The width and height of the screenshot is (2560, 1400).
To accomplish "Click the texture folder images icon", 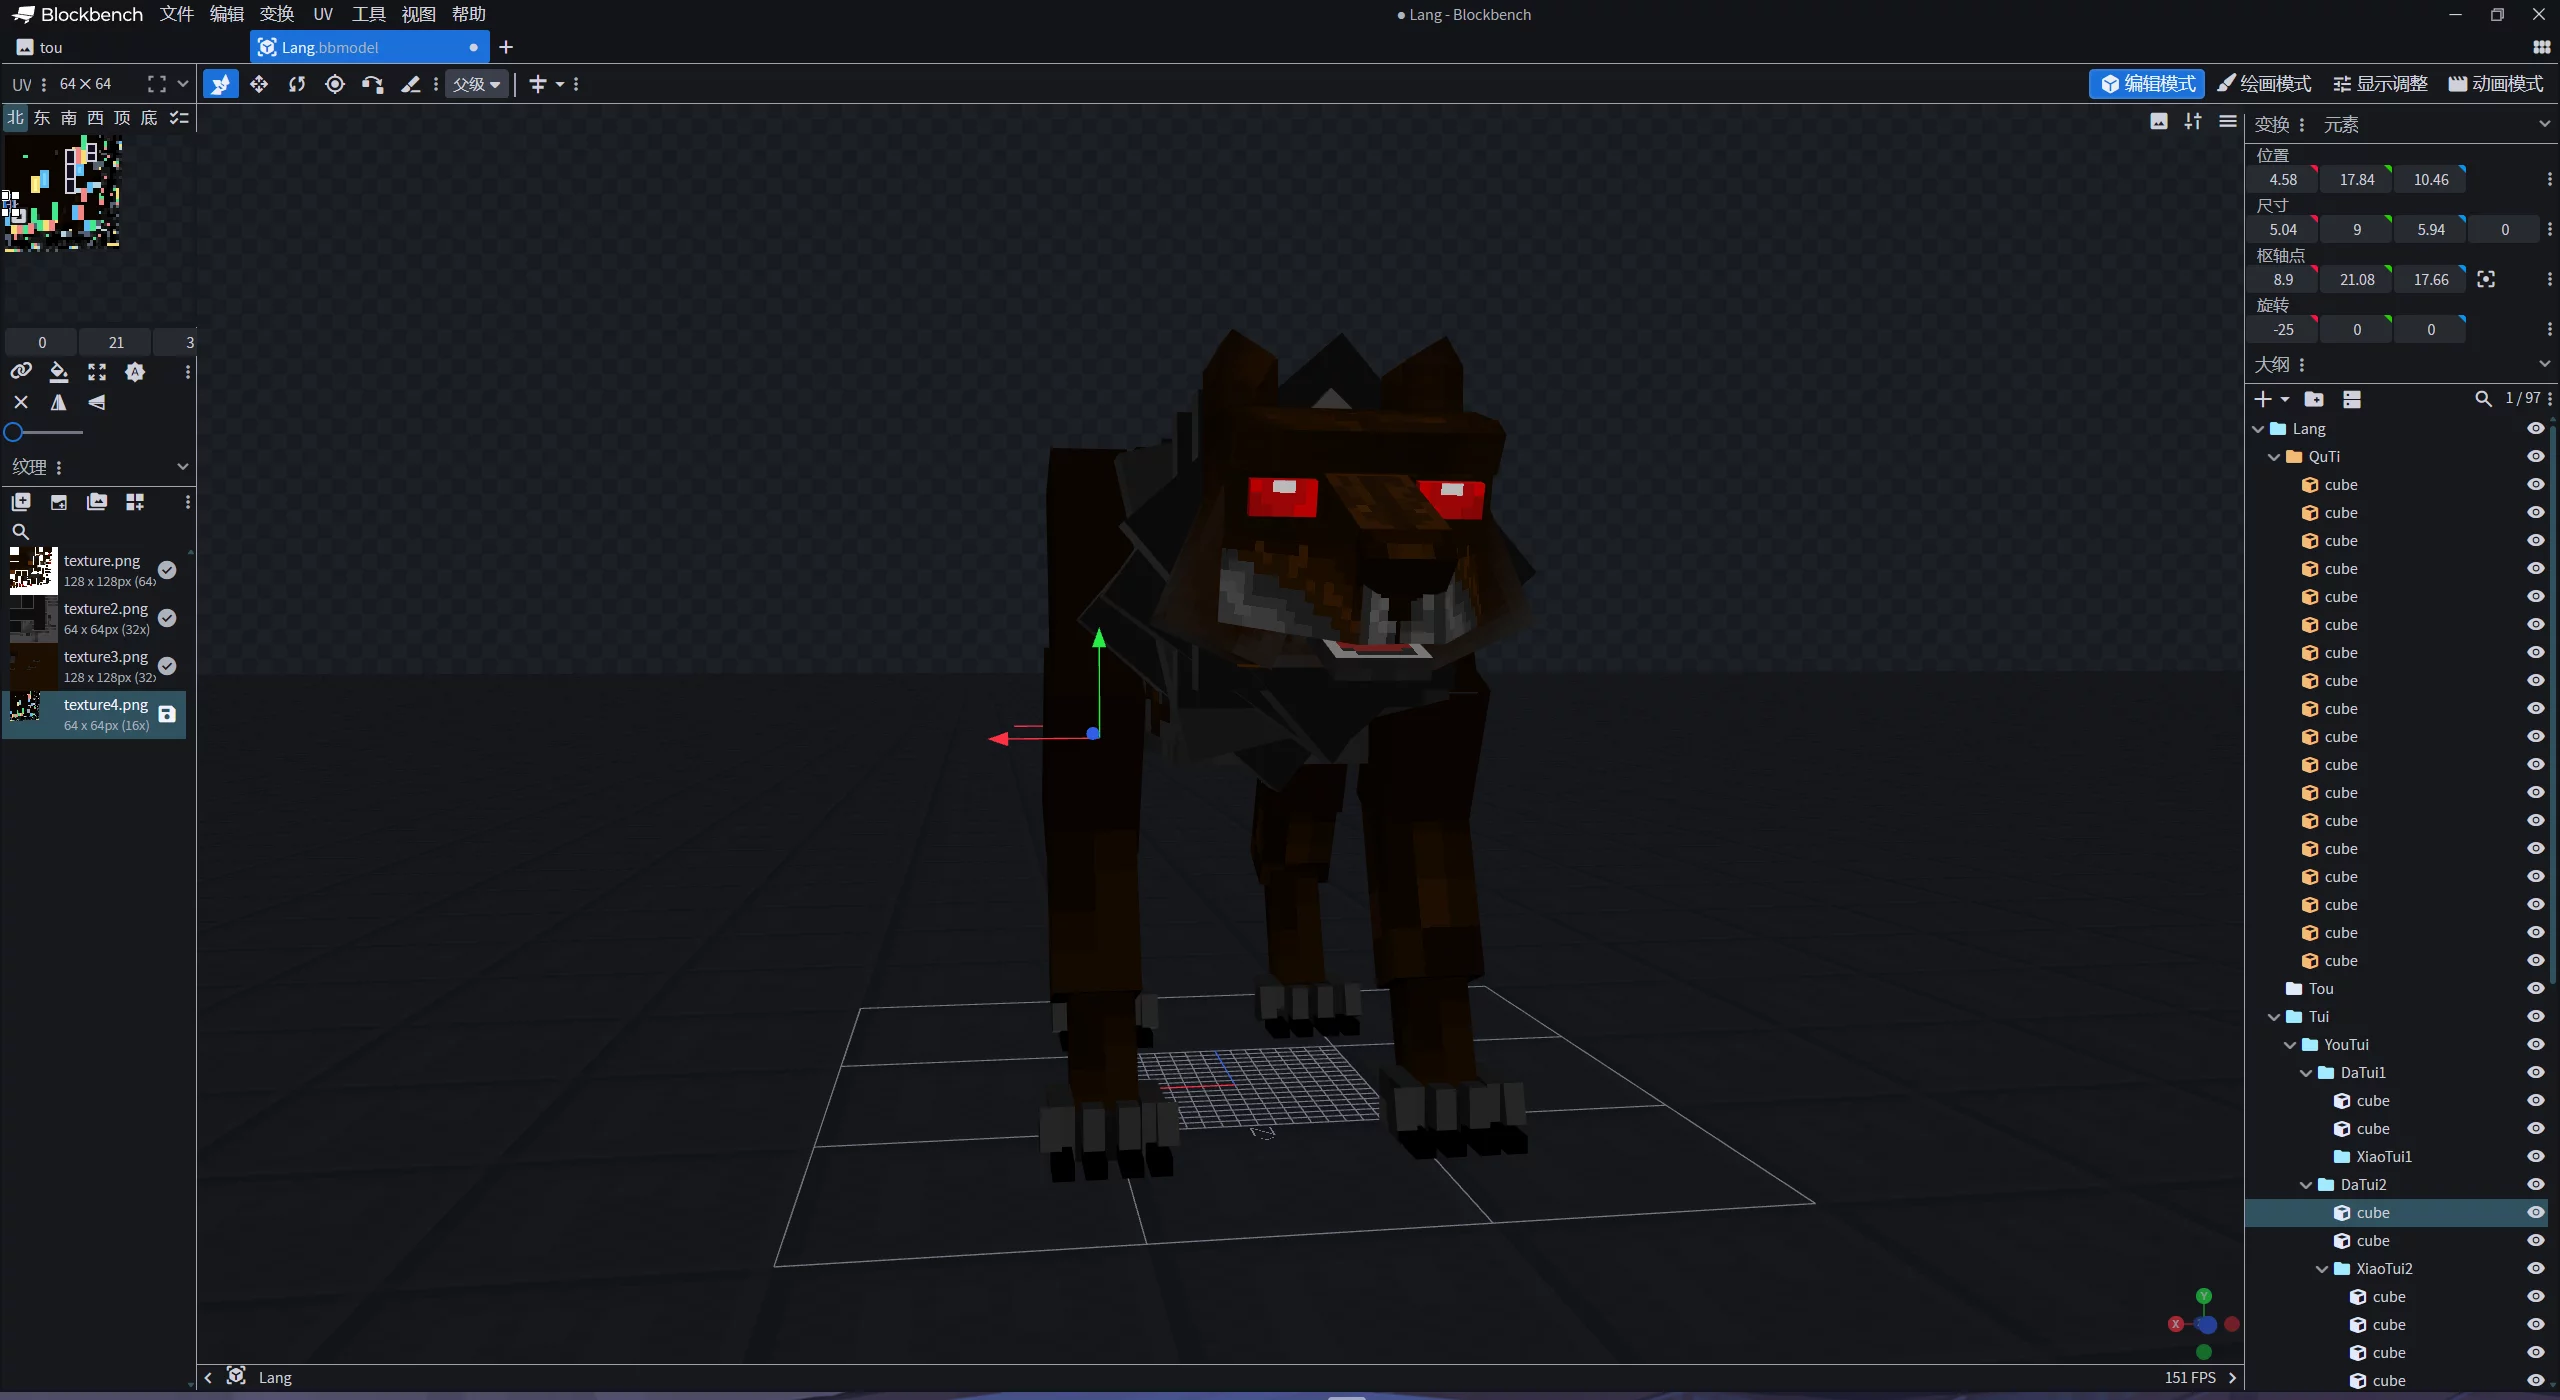I will pos(97,502).
